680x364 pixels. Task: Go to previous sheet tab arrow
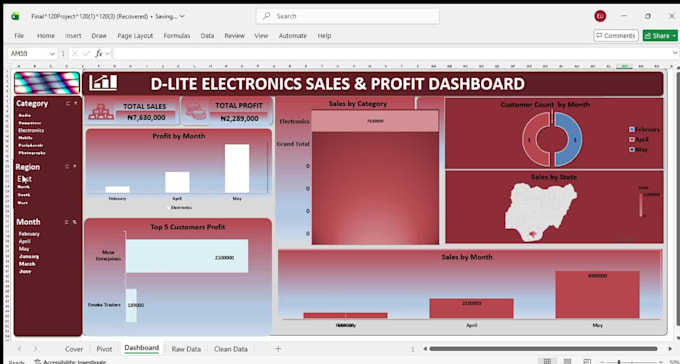pos(19,349)
